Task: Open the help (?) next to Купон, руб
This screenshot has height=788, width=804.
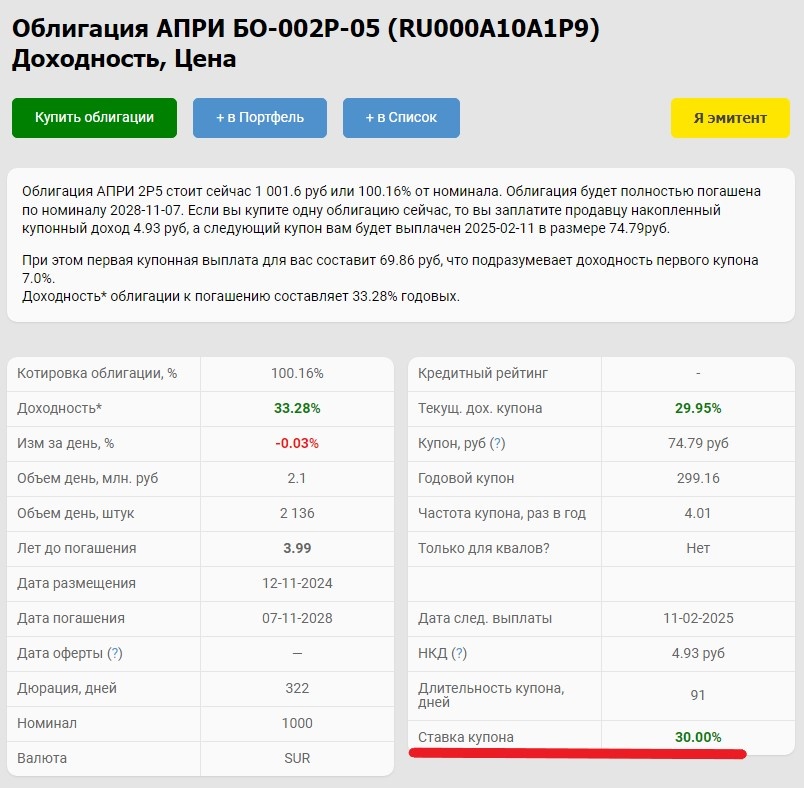Action: [497, 443]
